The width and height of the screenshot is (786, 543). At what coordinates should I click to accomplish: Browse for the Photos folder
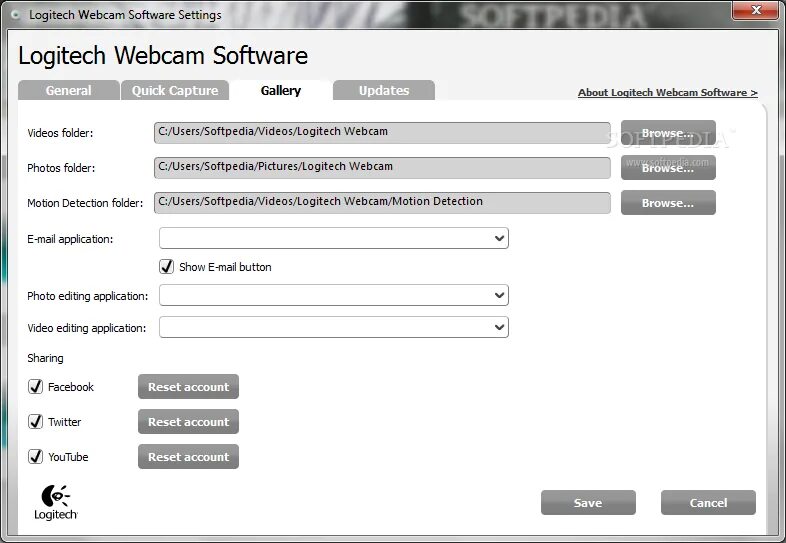668,168
